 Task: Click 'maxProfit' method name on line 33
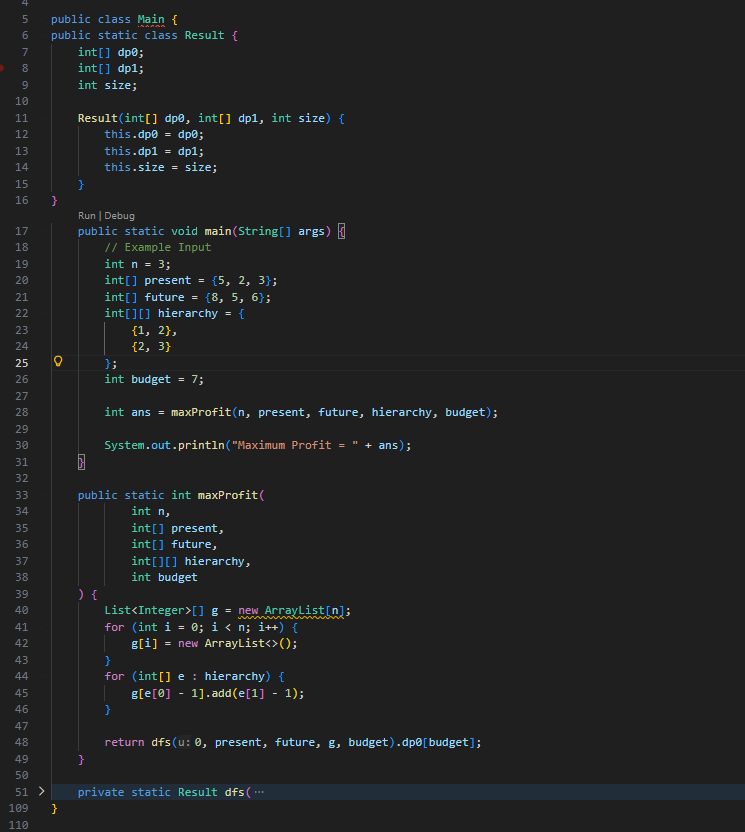click(228, 496)
